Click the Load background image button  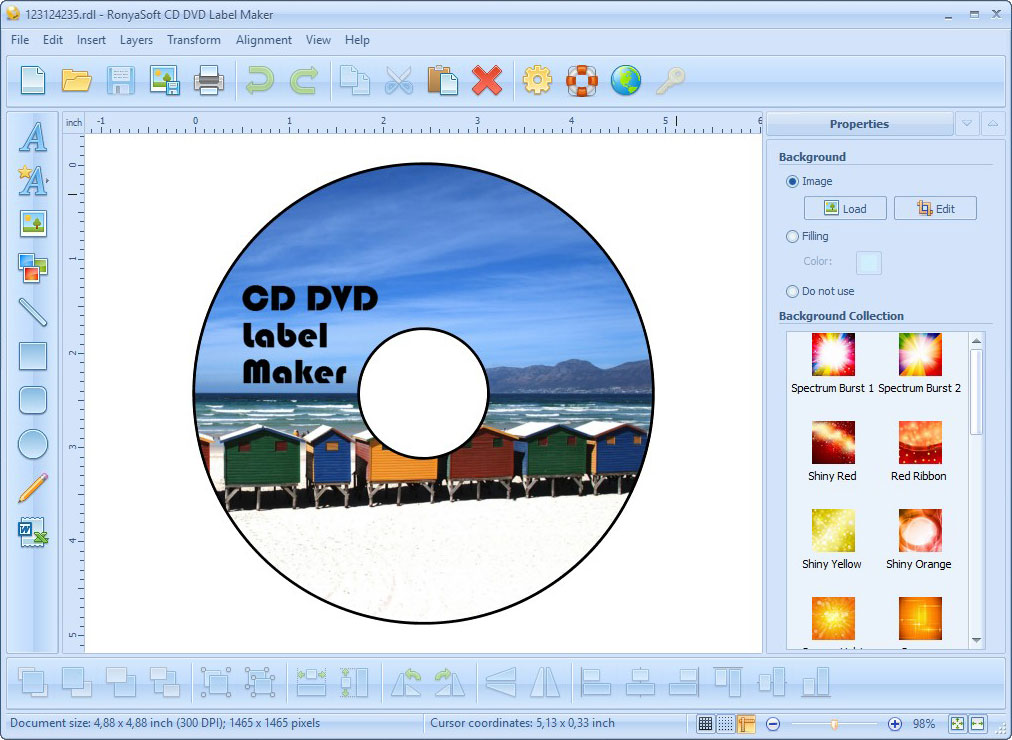(845, 208)
